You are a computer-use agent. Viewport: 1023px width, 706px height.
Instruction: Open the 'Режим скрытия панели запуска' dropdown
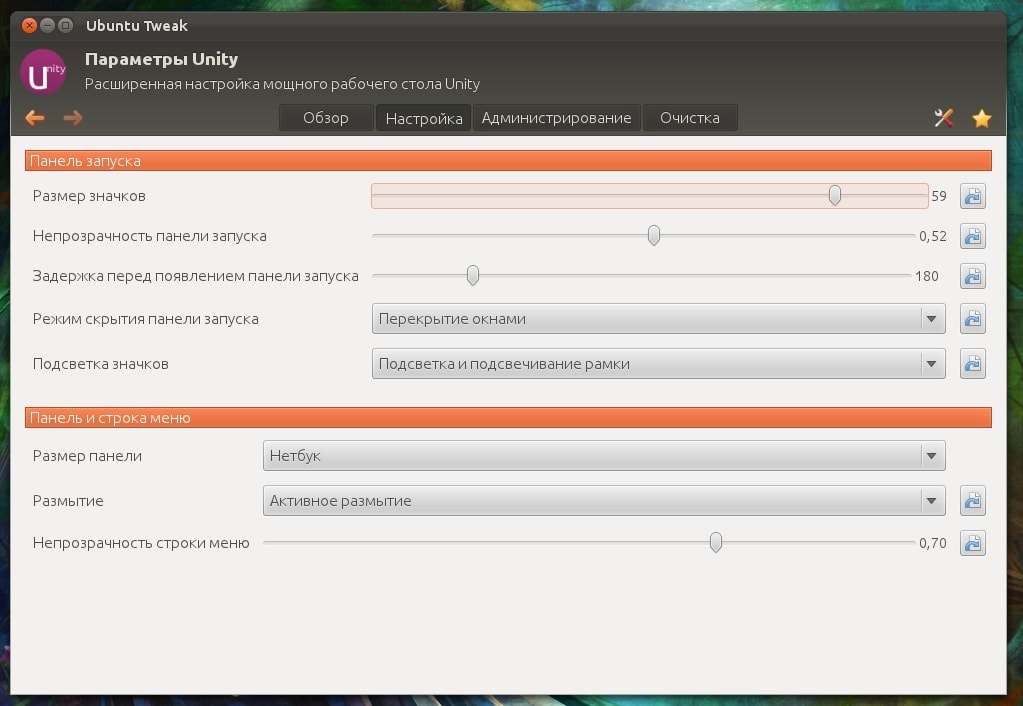pos(658,318)
